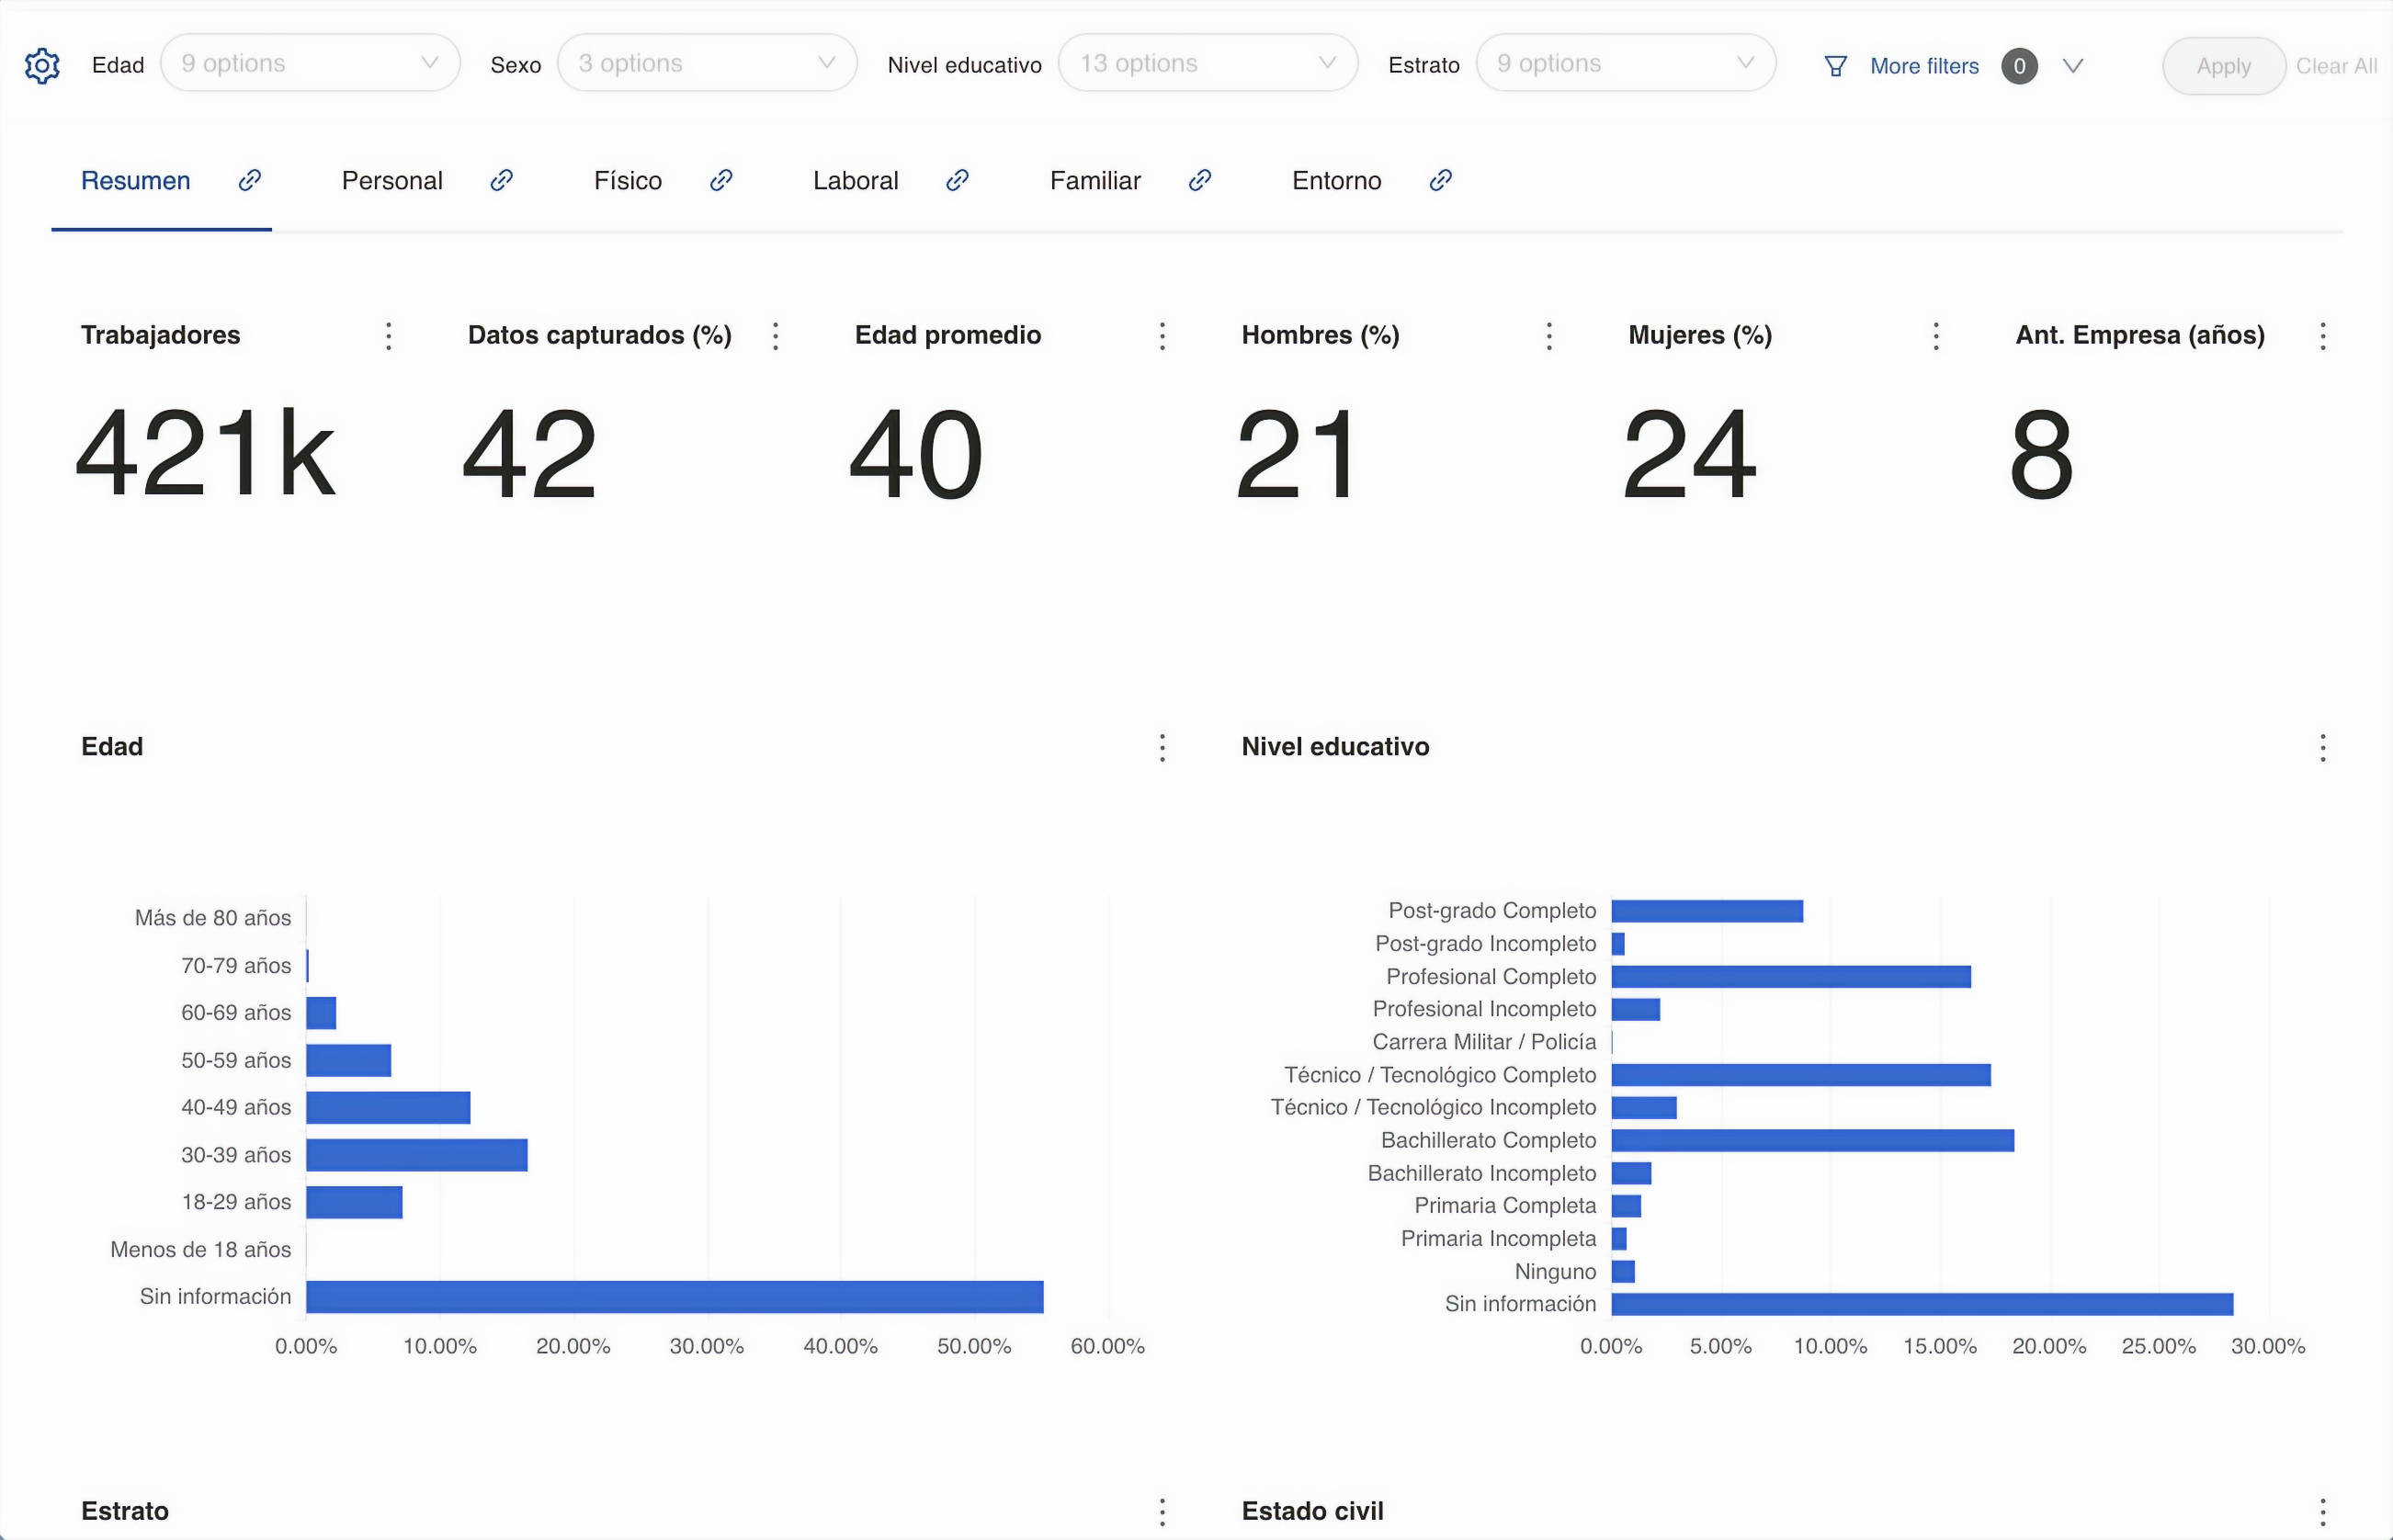Open the Hombres (%) card options menu
Screen dimensions: 2393x1540
point(1549,336)
